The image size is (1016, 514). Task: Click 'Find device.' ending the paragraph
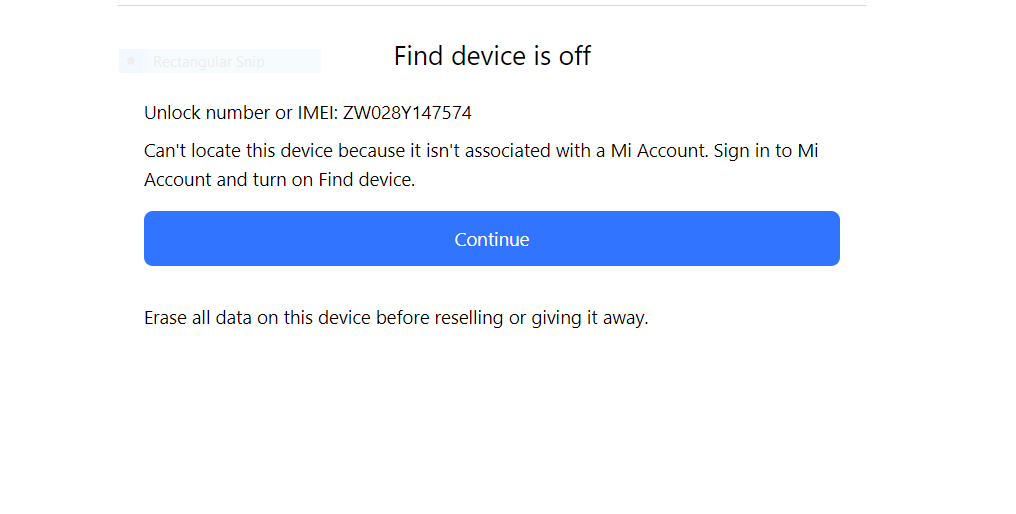pos(367,180)
